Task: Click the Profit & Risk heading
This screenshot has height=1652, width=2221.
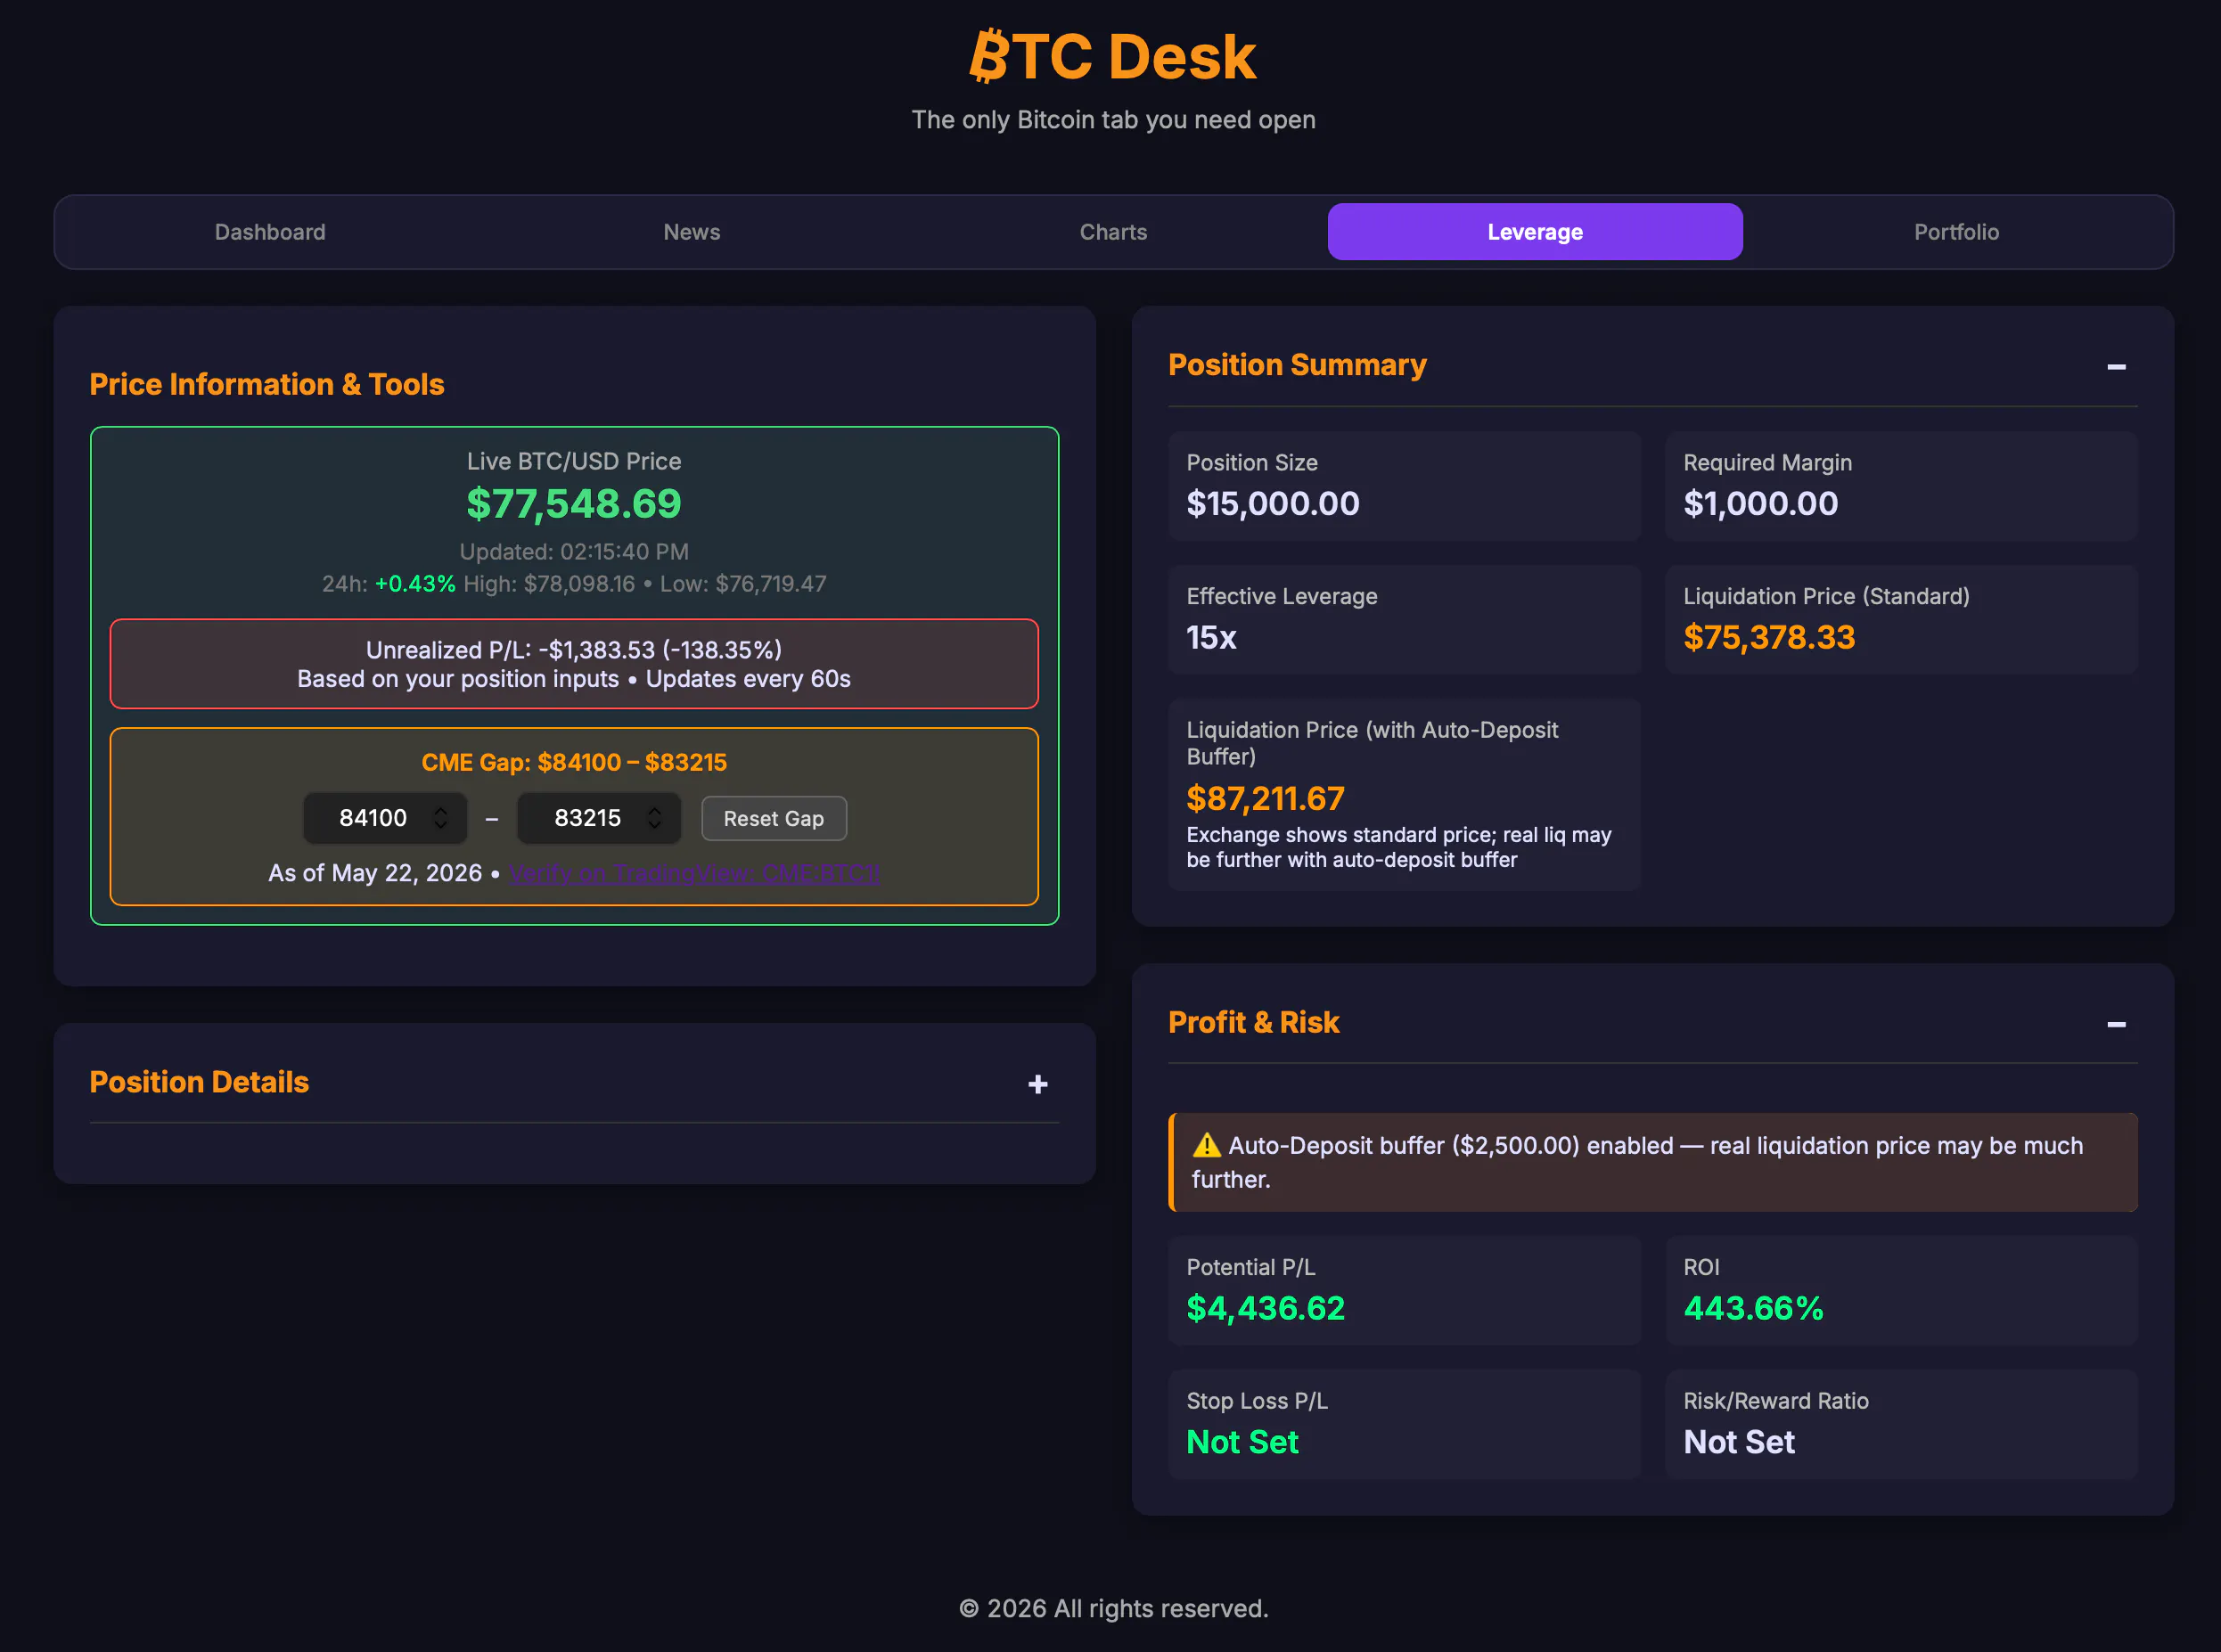Action: tap(1254, 1022)
